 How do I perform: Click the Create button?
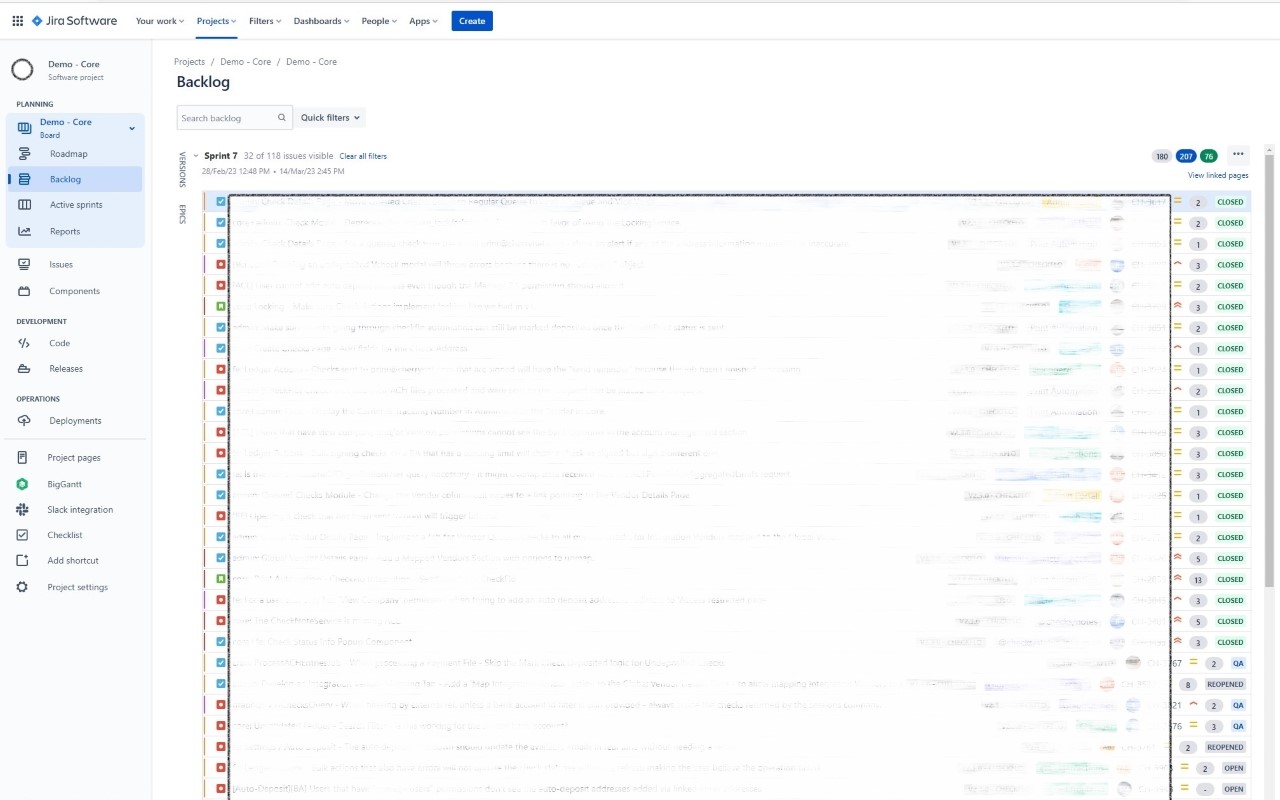coord(471,20)
